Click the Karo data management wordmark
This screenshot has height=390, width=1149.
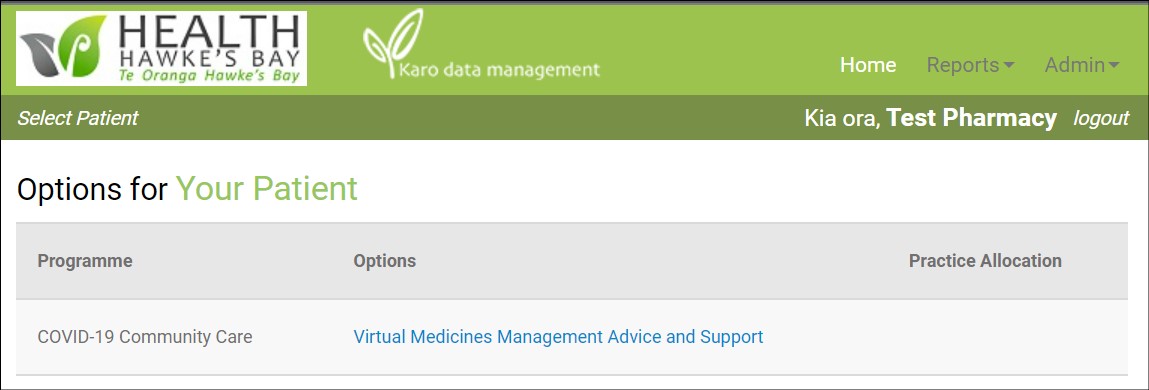pos(500,70)
